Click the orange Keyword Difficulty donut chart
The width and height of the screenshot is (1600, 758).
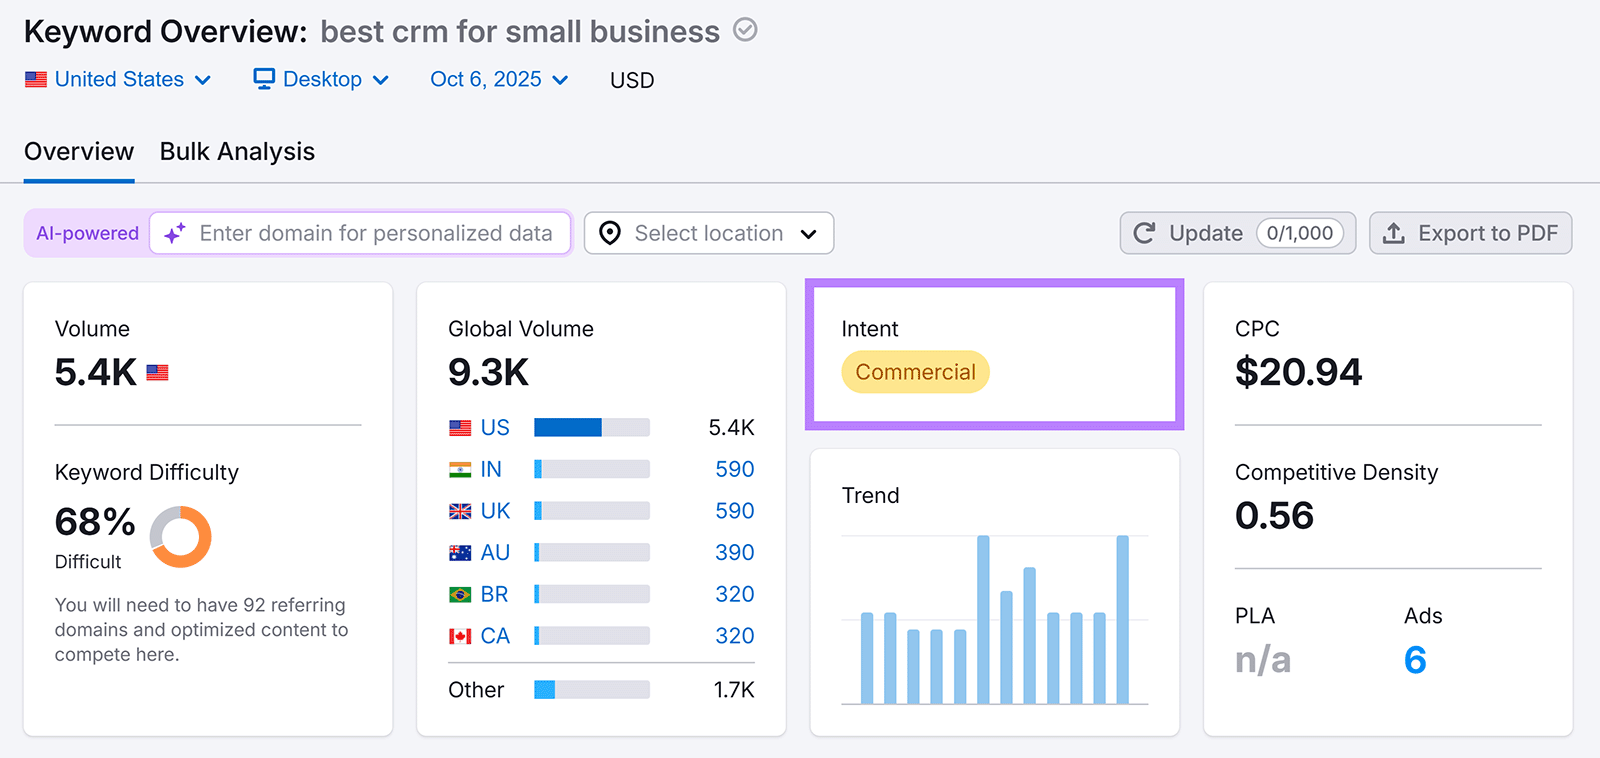181,536
